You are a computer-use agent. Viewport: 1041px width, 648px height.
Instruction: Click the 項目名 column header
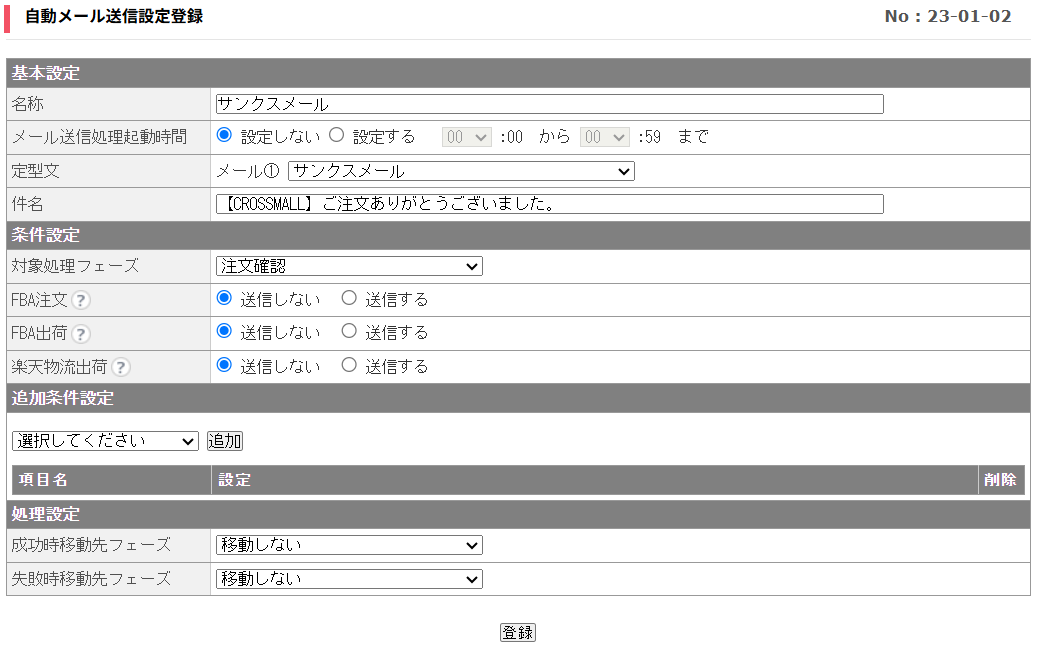point(112,480)
